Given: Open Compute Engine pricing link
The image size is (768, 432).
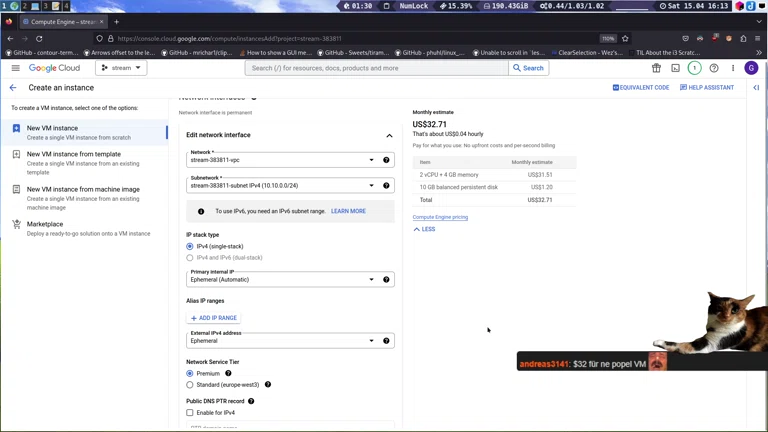Looking at the screenshot, I should [x=440, y=217].
